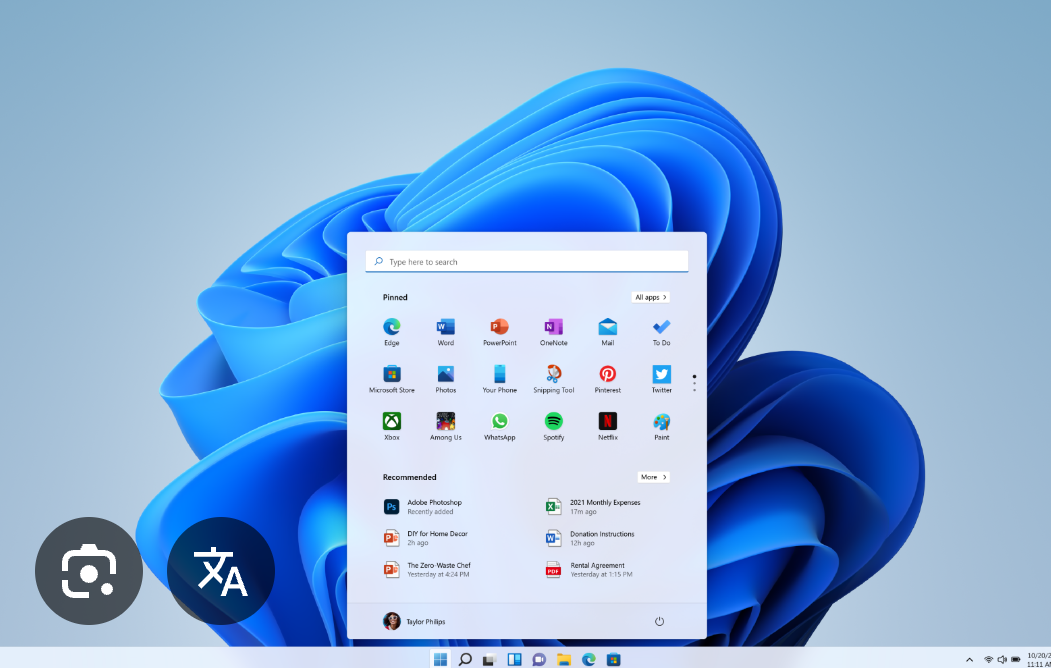Open the Photos app
1051x668 pixels.
pos(445,378)
